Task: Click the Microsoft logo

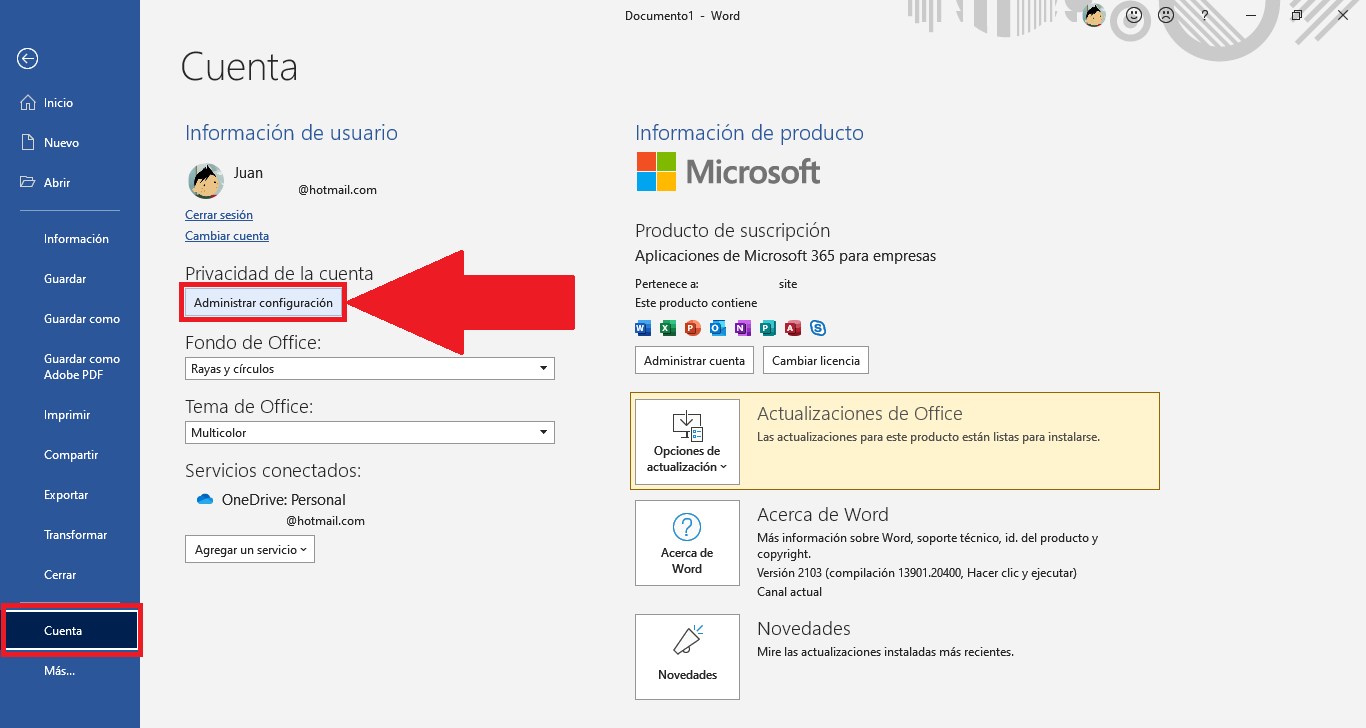Action: 729,172
